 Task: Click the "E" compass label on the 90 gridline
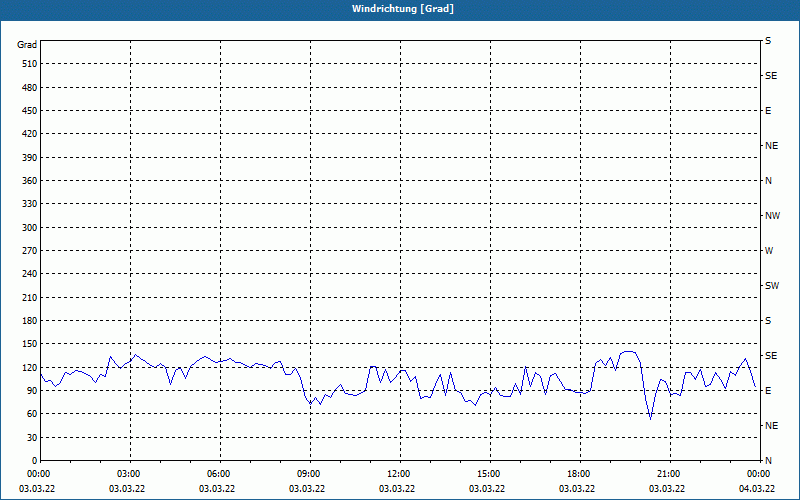768,391
